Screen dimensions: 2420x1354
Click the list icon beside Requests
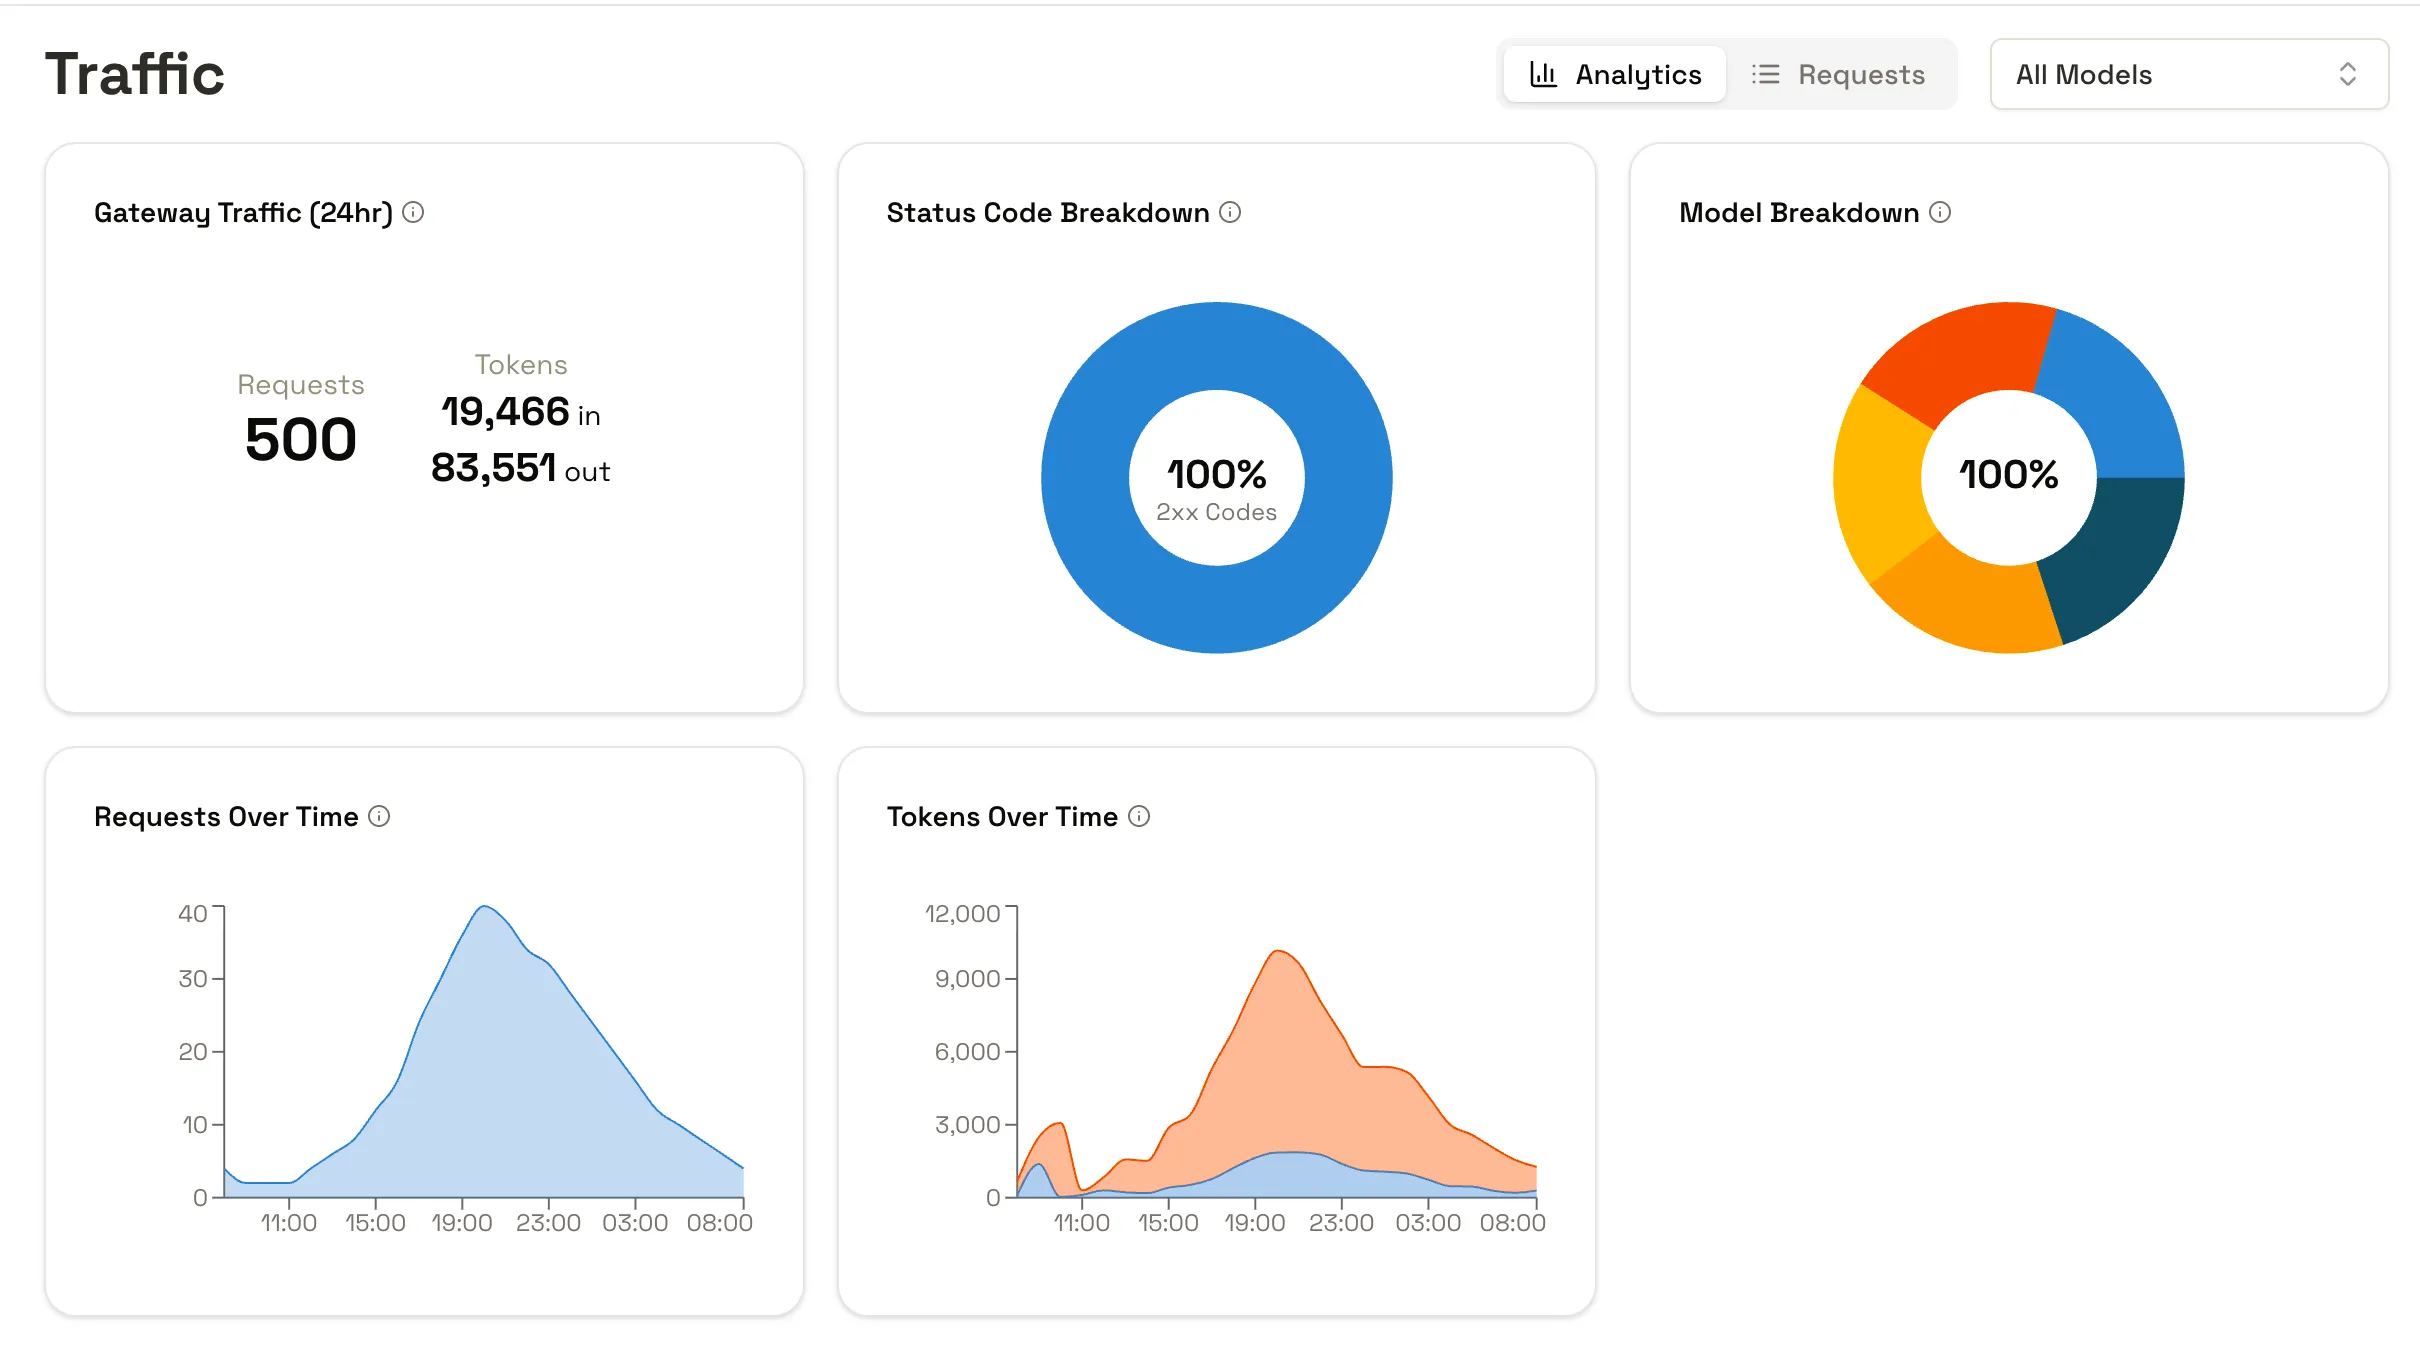[x=1766, y=73]
